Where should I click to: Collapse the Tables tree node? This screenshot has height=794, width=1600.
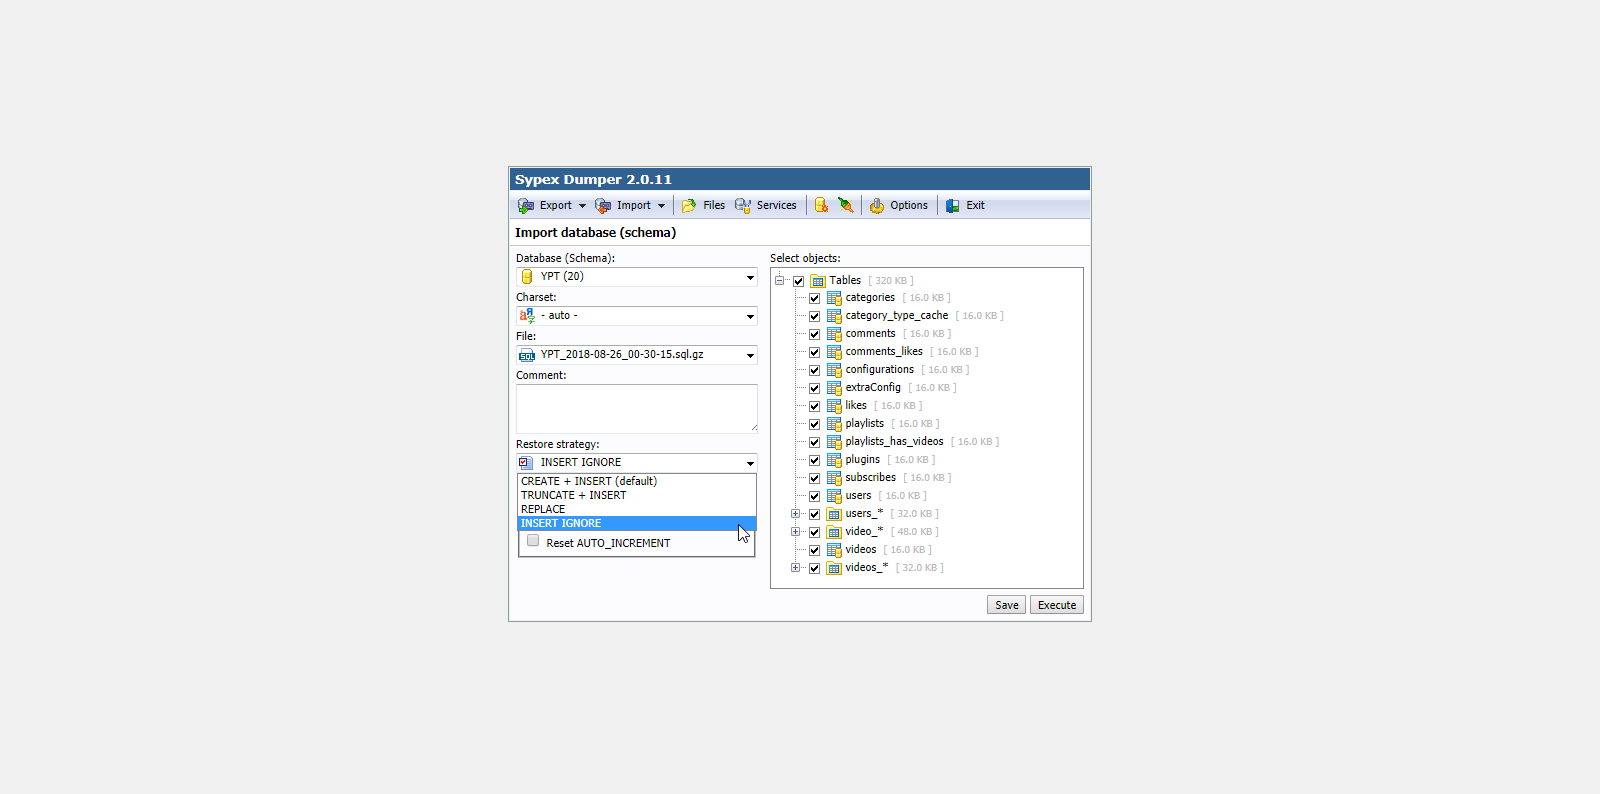[x=779, y=280]
